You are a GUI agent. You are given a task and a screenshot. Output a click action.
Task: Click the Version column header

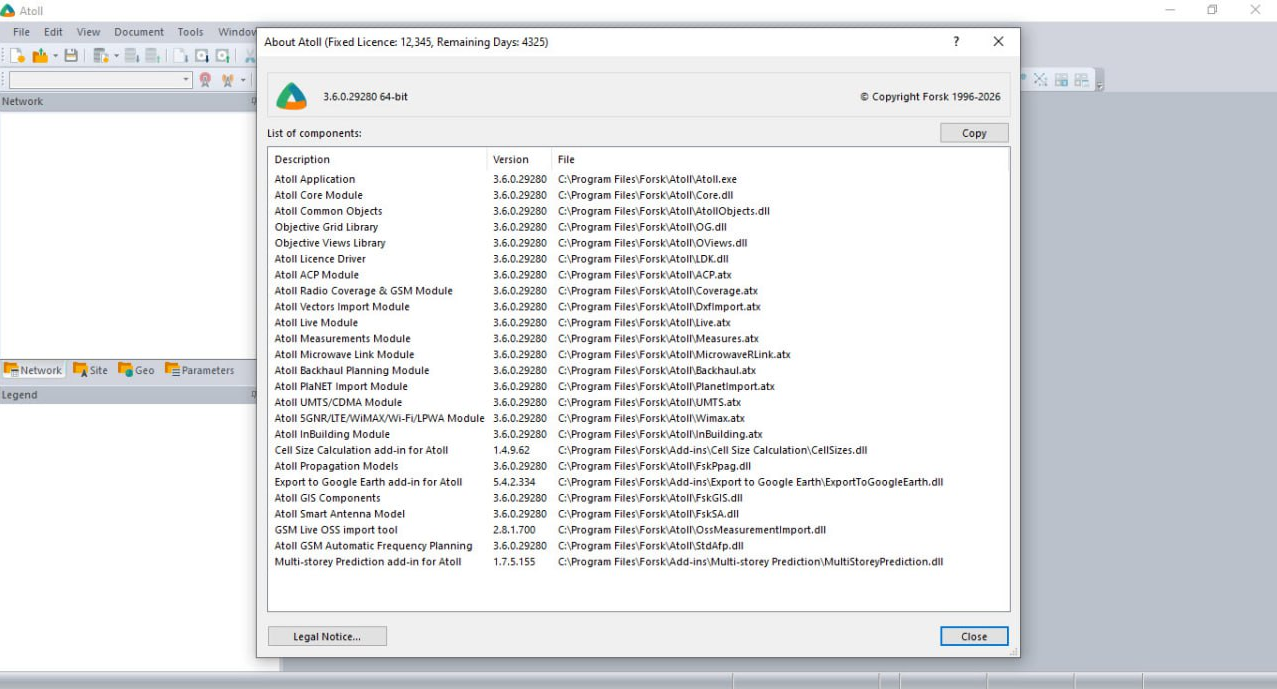point(520,159)
